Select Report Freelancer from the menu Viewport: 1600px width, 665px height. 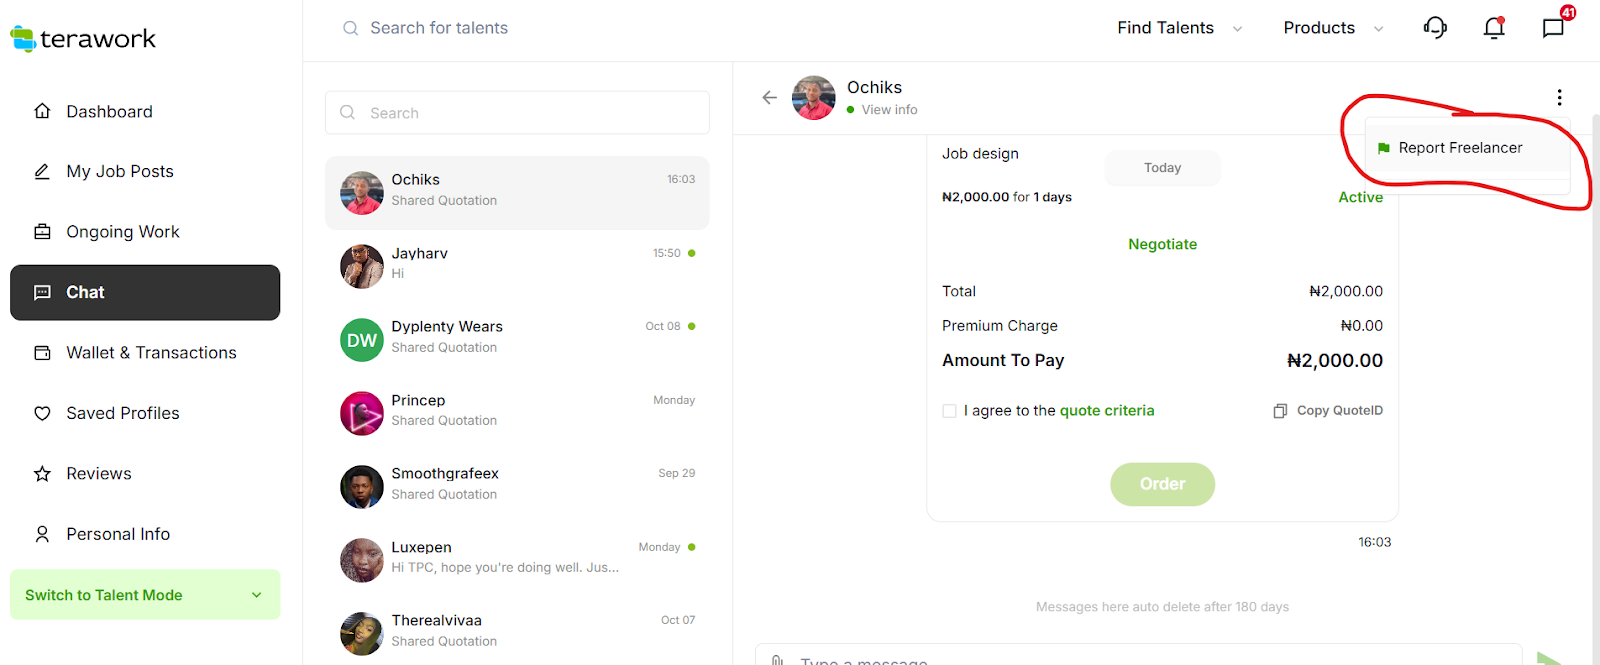(1459, 148)
